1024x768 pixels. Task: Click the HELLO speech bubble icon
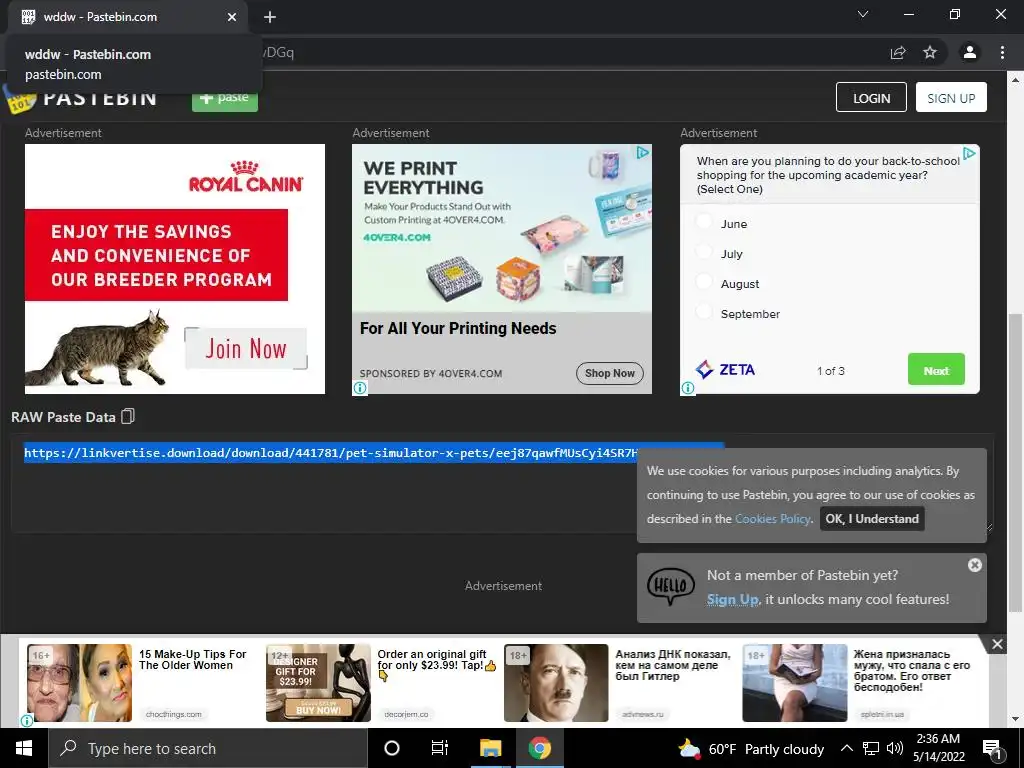point(671,584)
